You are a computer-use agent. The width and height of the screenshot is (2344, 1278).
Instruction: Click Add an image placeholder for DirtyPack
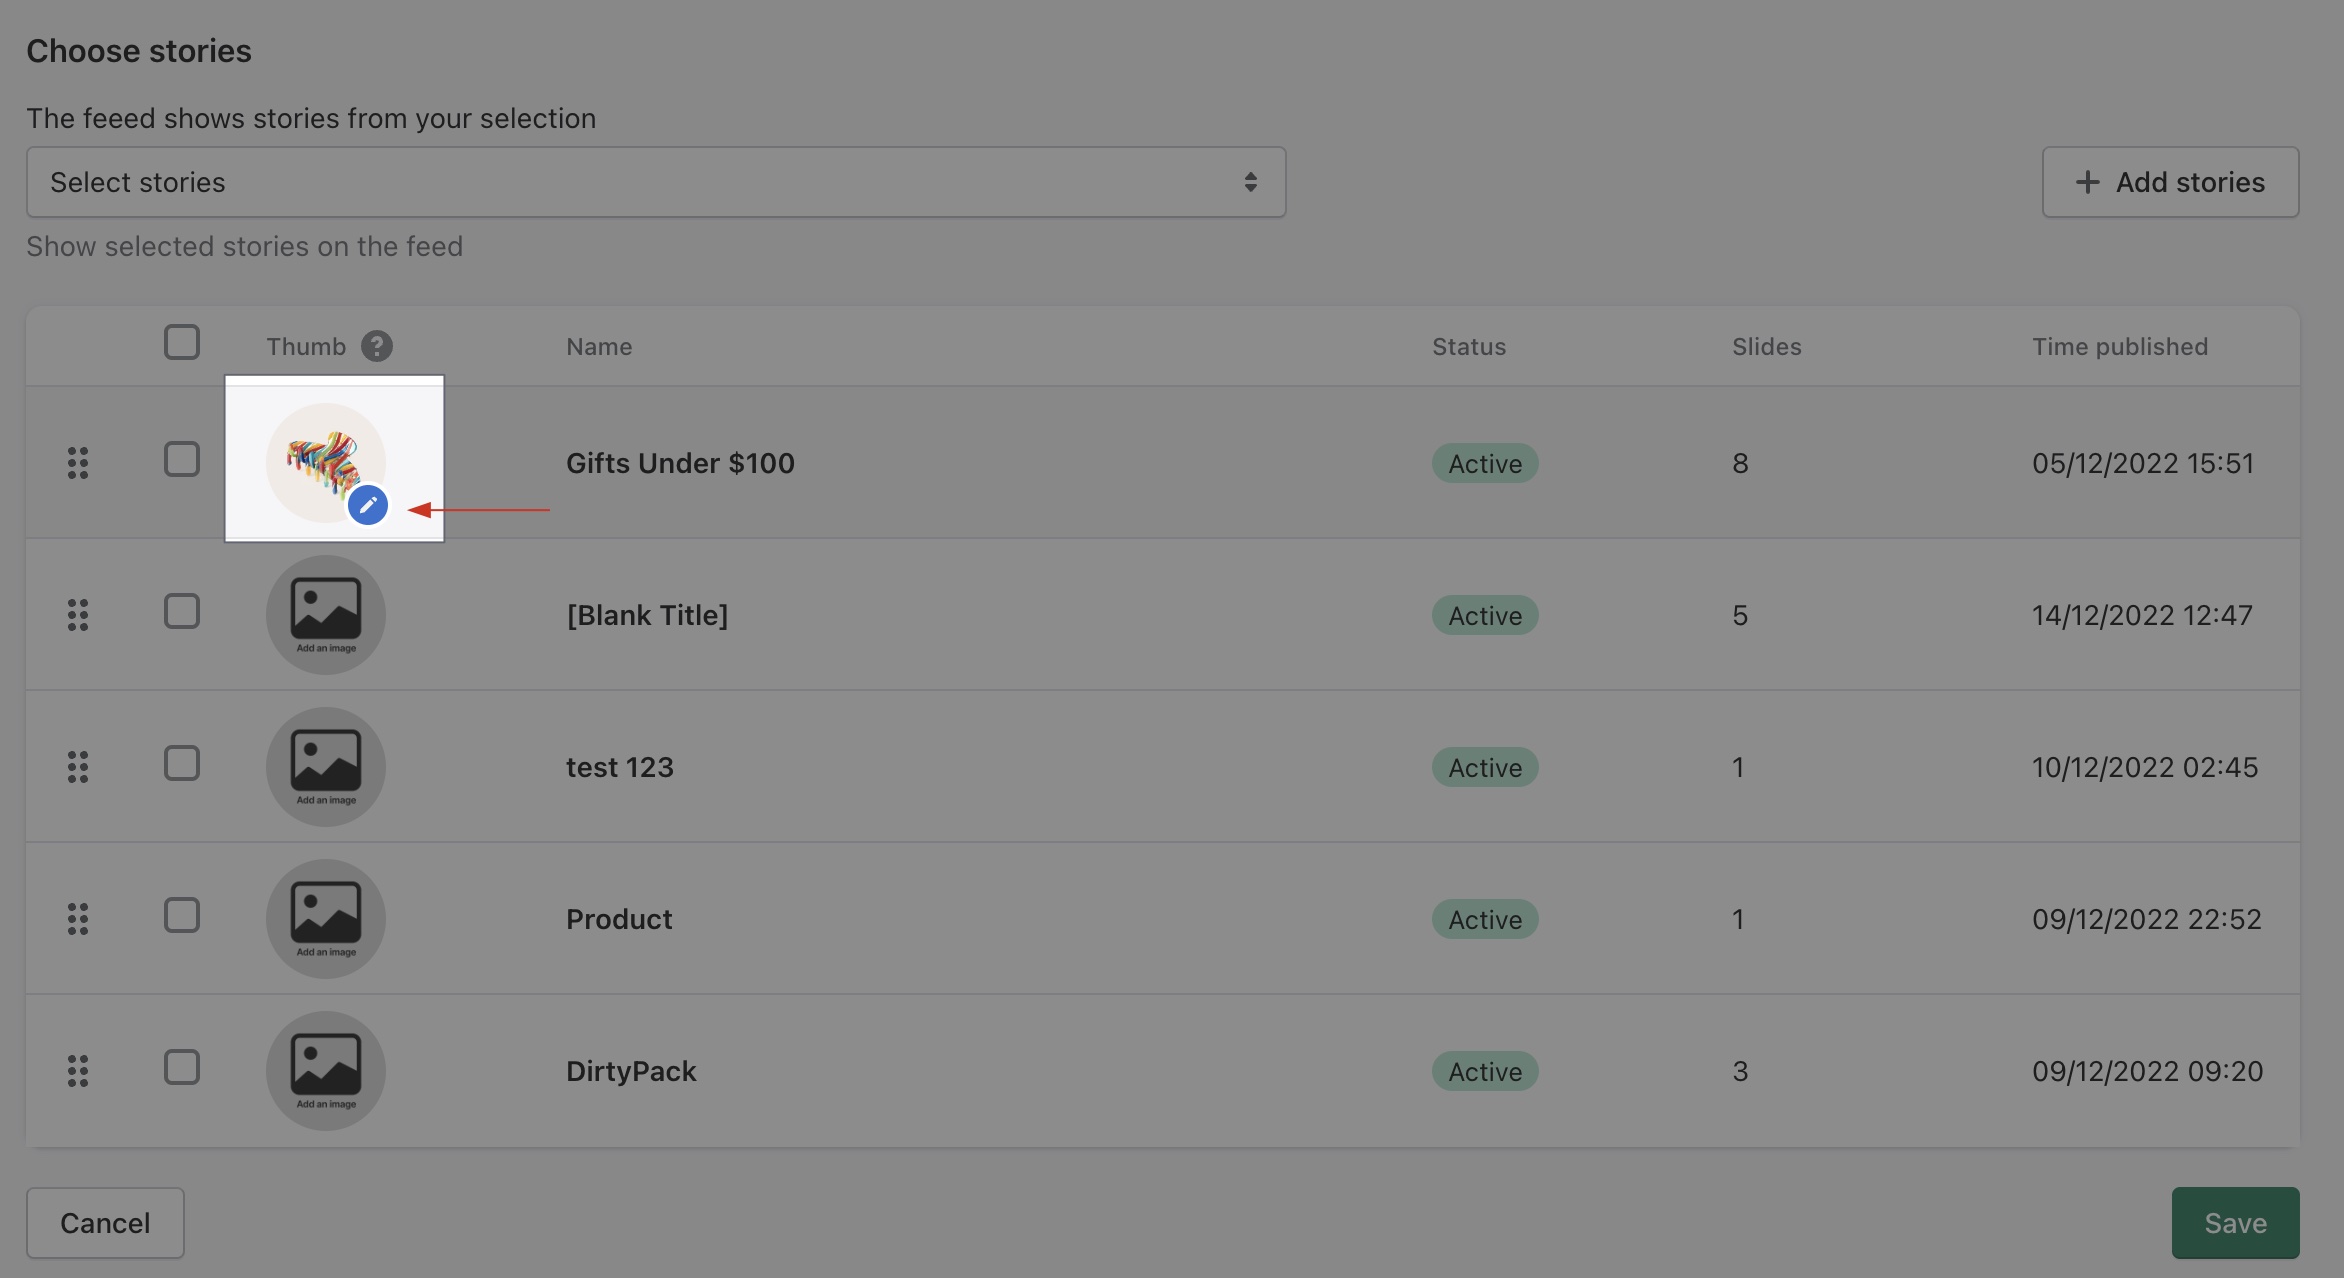coord(326,1071)
